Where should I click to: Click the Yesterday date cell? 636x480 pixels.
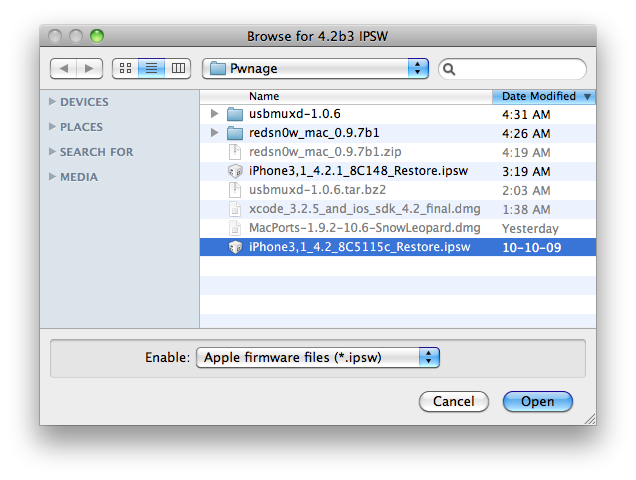coord(530,228)
